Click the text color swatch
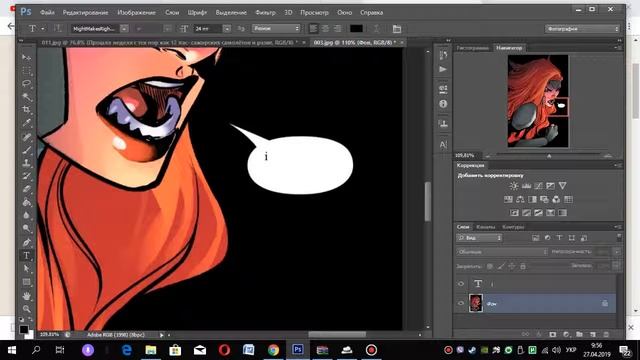 coord(356,29)
